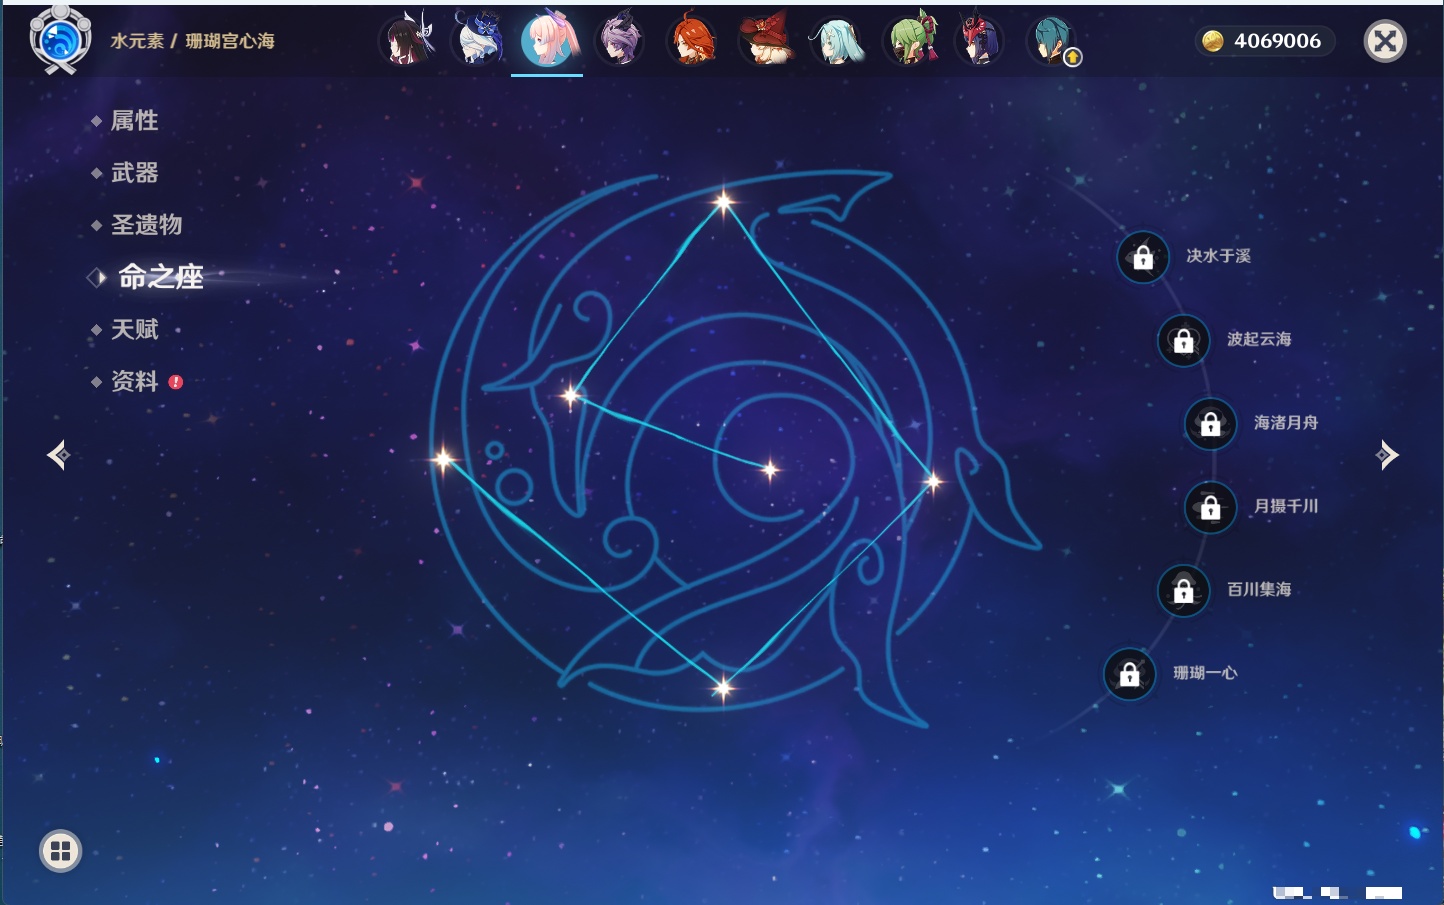Screen dimensions: 1444x905
Task: Click the Mora coin icon
Action: [1213, 41]
